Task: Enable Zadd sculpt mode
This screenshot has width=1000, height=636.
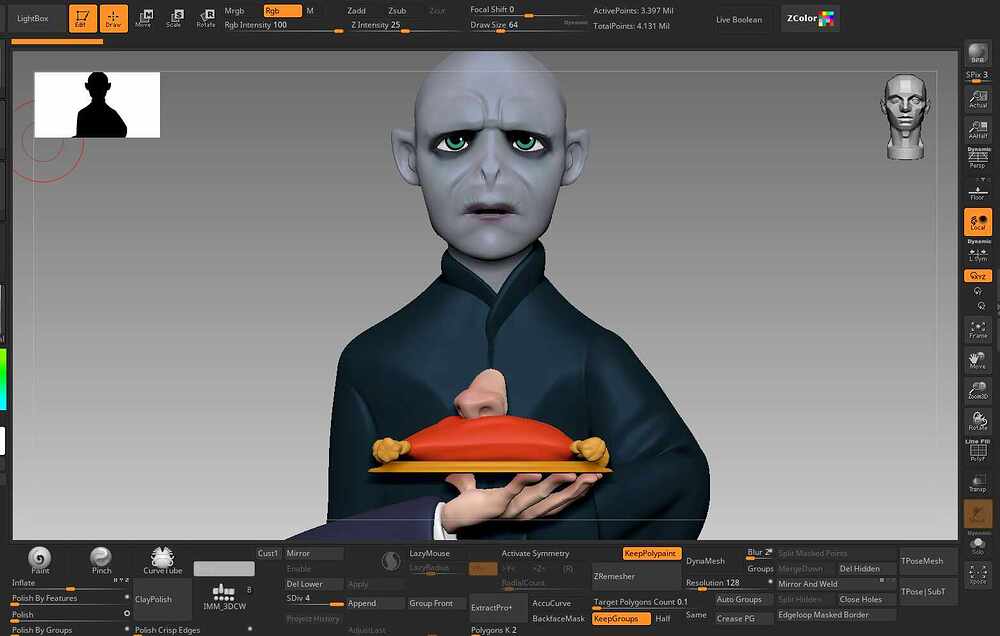Action: point(357,11)
